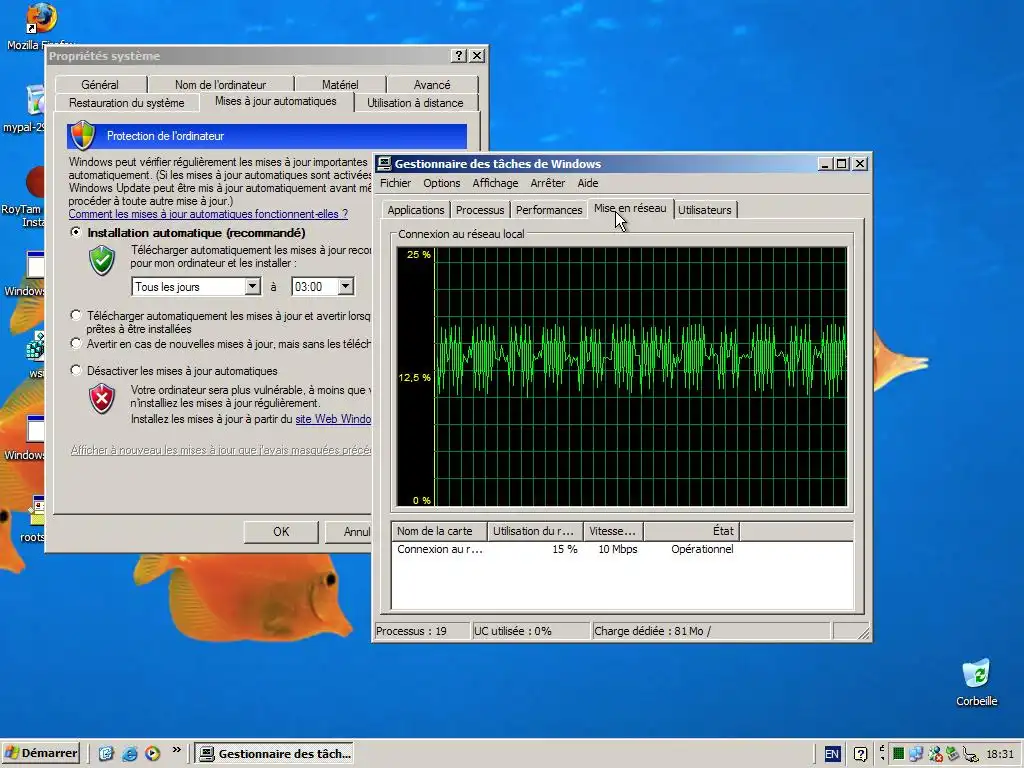The height and width of the screenshot is (768, 1024).
Task: Open the Fichier menu
Action: 395,184
